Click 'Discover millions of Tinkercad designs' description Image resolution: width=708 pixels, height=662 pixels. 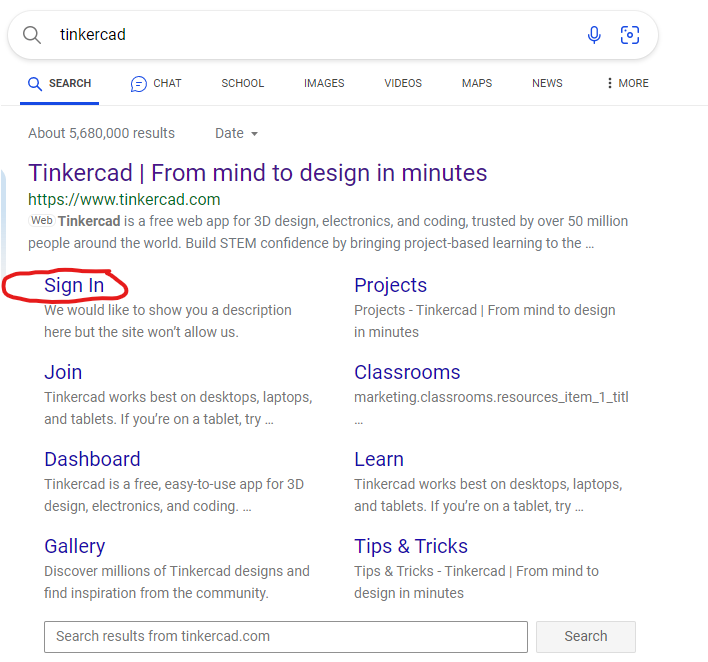(x=177, y=582)
